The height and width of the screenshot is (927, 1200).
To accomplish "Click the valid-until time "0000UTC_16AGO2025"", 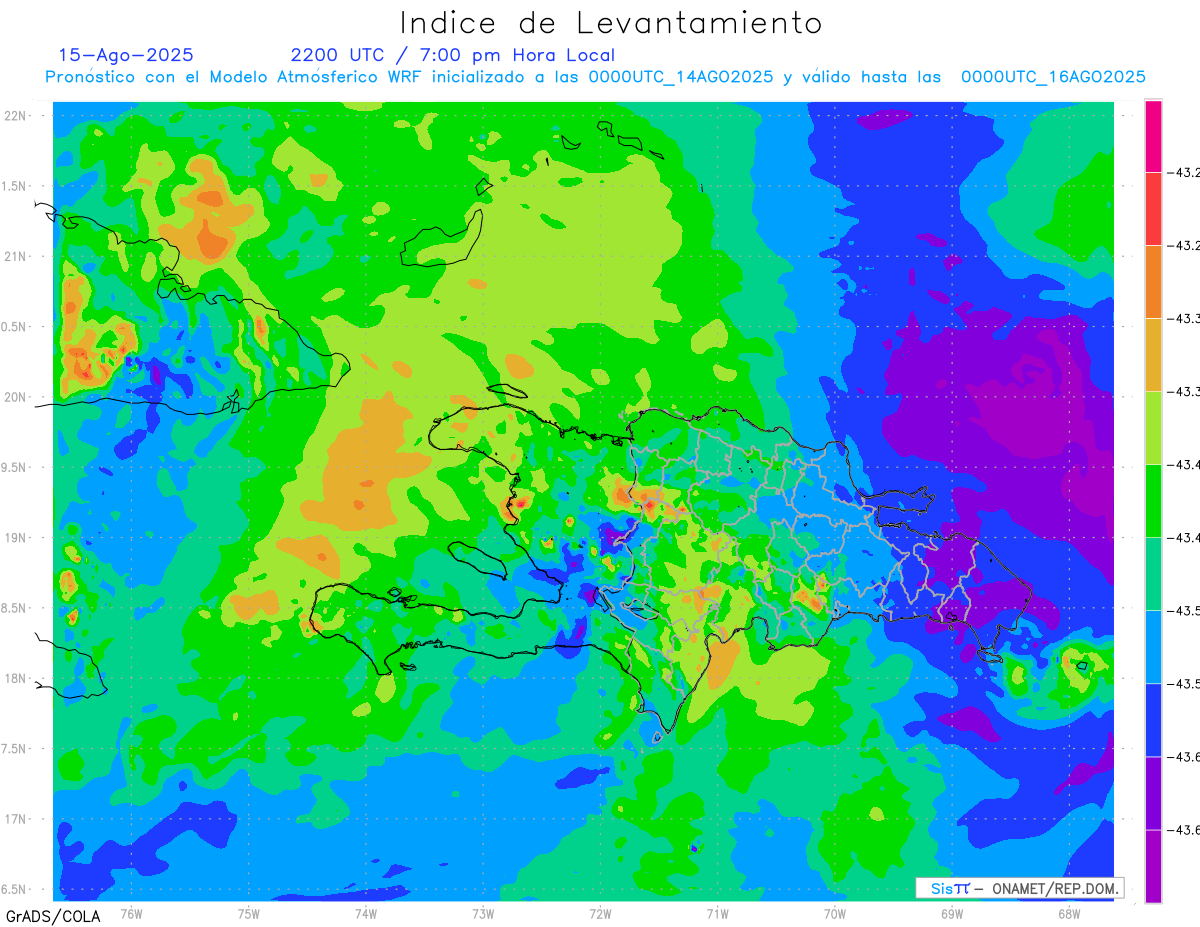I will click(1053, 77).
